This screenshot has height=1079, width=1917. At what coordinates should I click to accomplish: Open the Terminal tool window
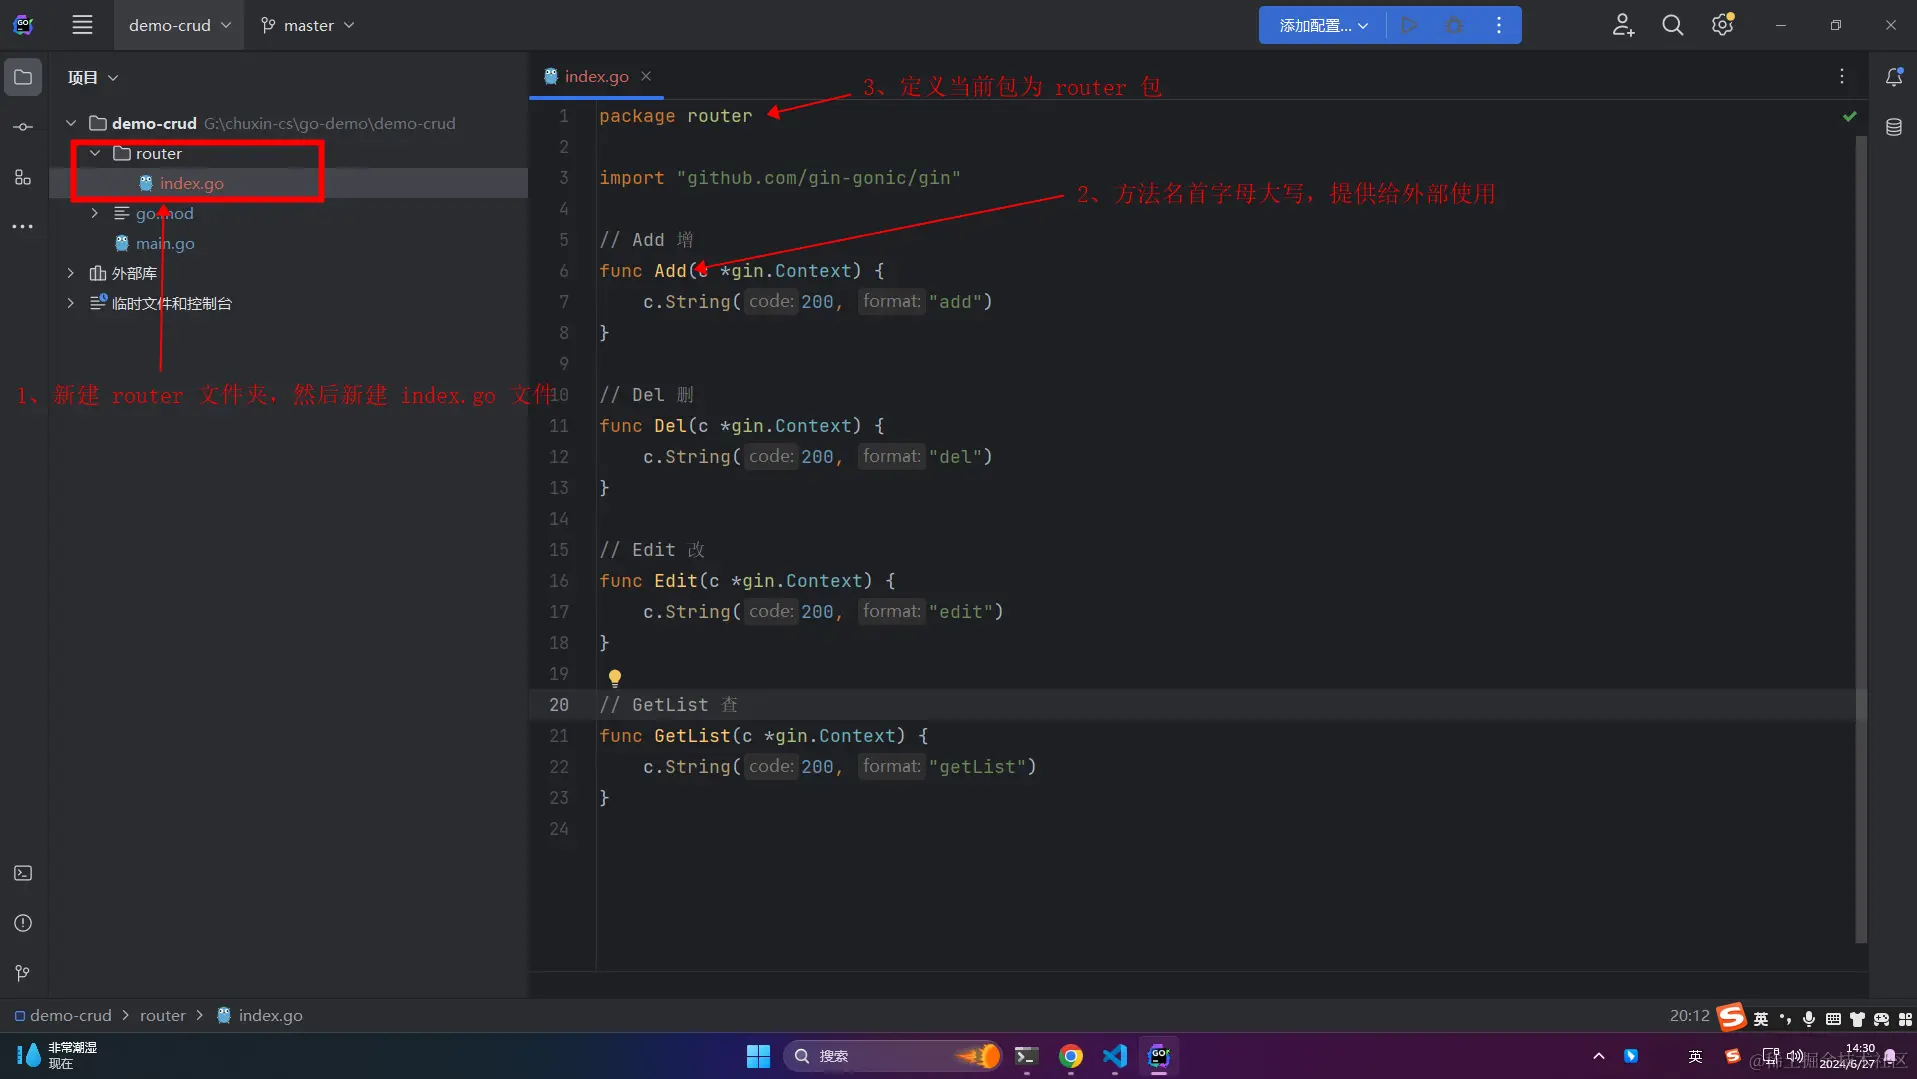tap(23, 873)
